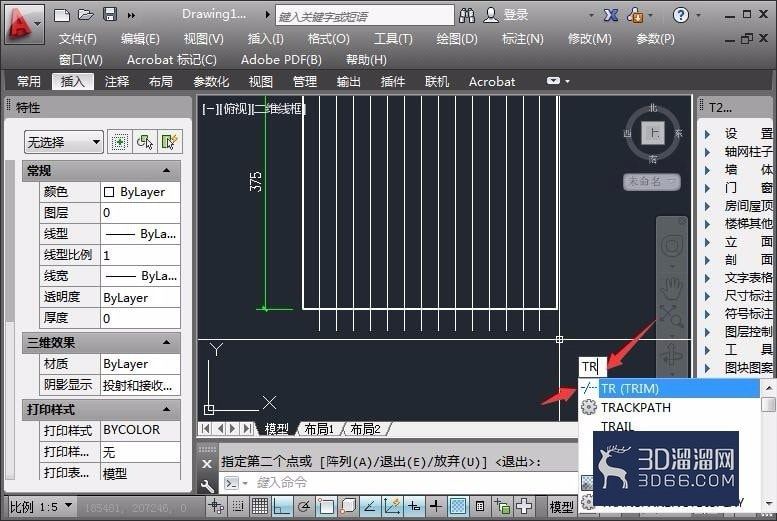
Task: Switch to the 布局1 layout tab
Action: click(x=319, y=429)
